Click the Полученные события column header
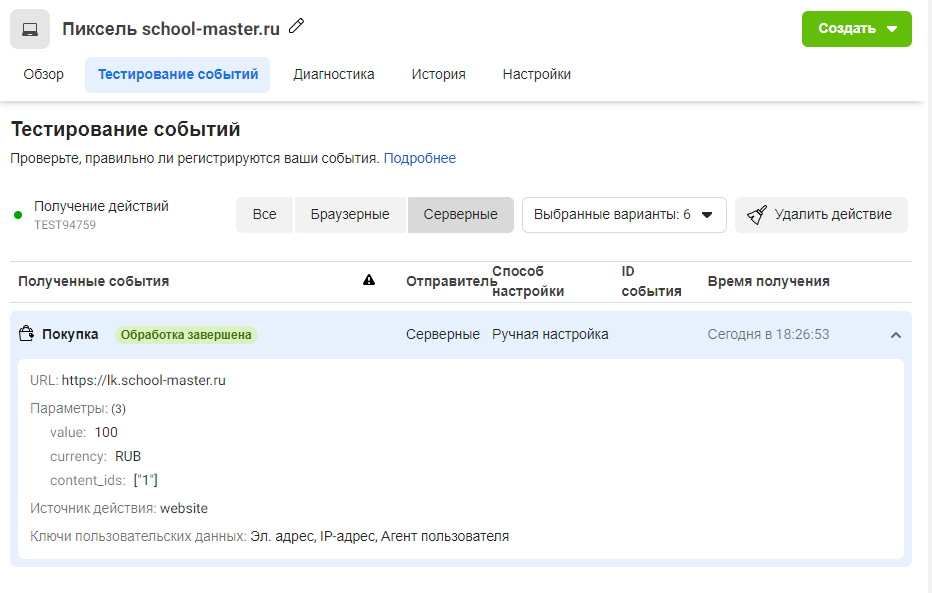Viewport: 932px width, 593px height. [93, 281]
